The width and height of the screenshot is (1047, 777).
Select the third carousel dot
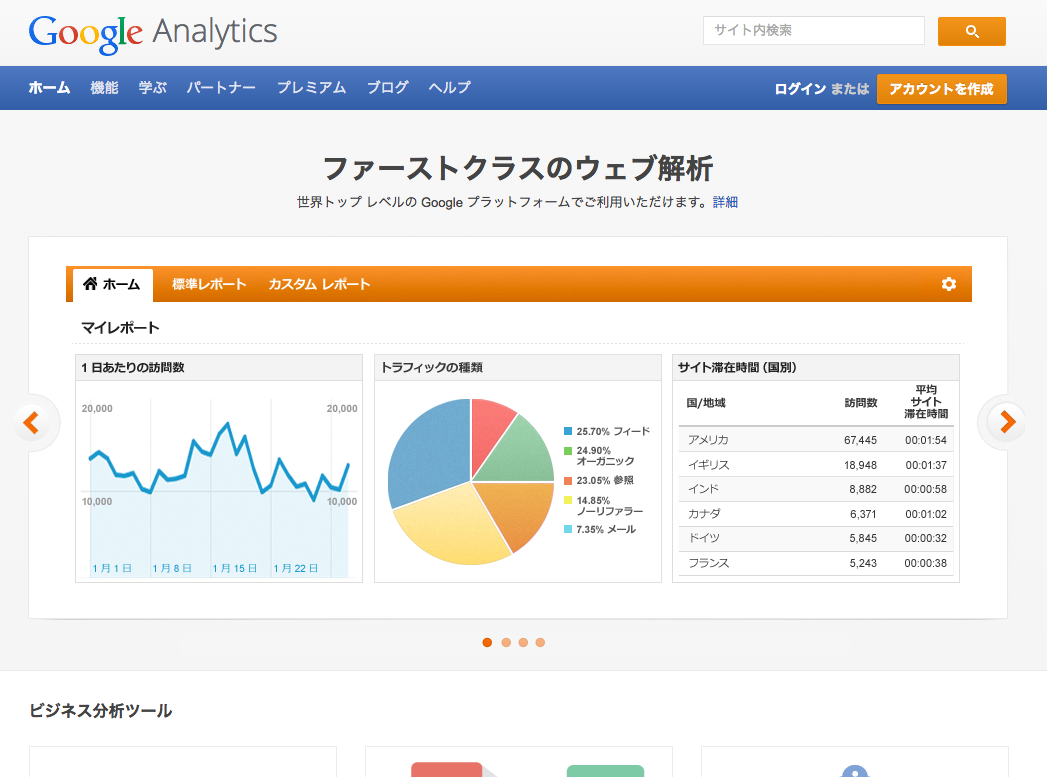pyautogui.click(x=523, y=643)
